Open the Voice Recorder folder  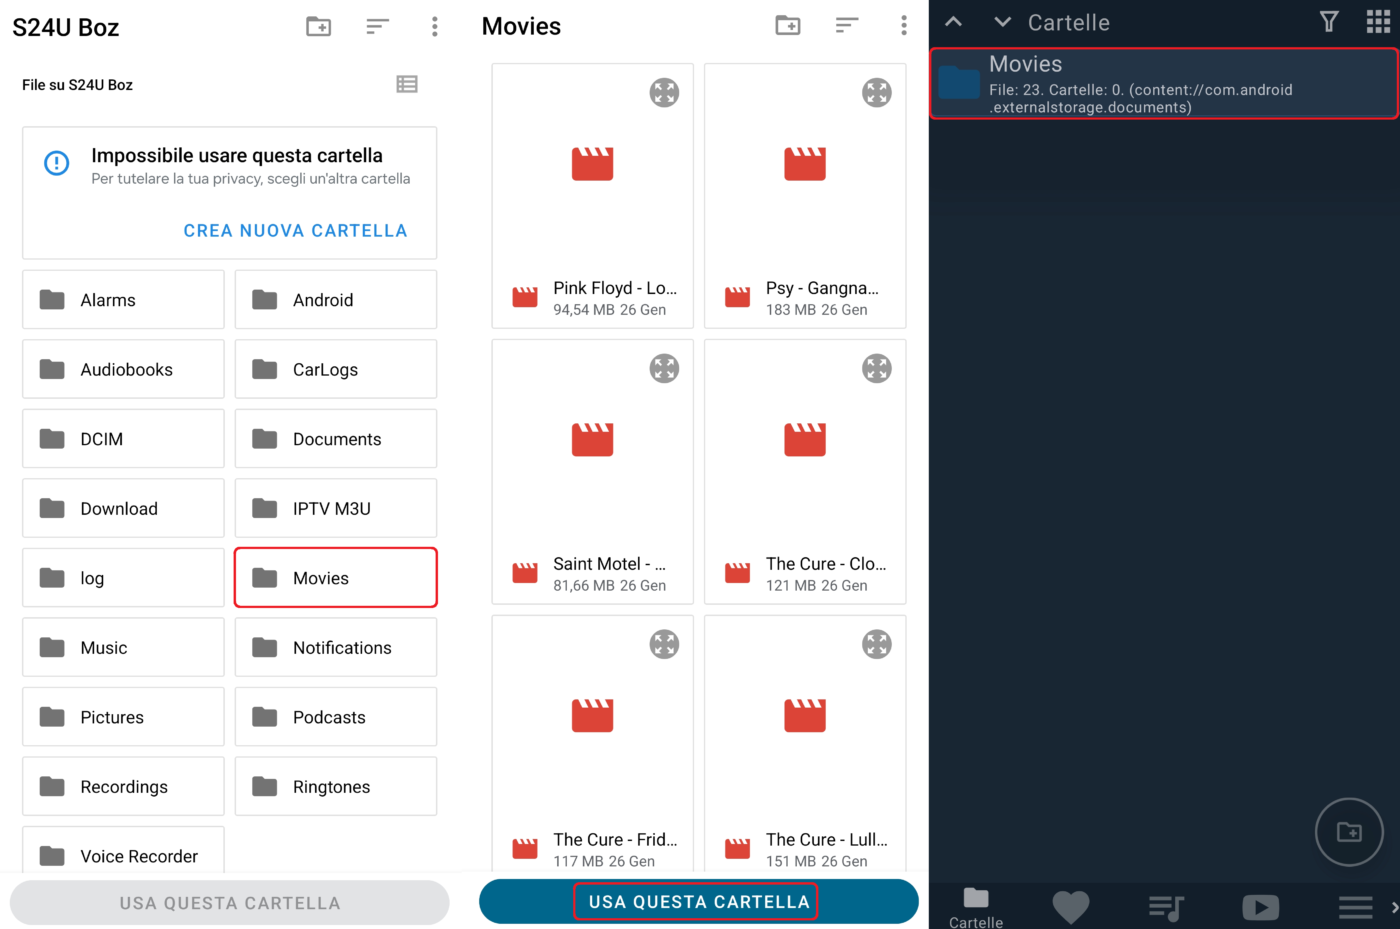coord(123,850)
